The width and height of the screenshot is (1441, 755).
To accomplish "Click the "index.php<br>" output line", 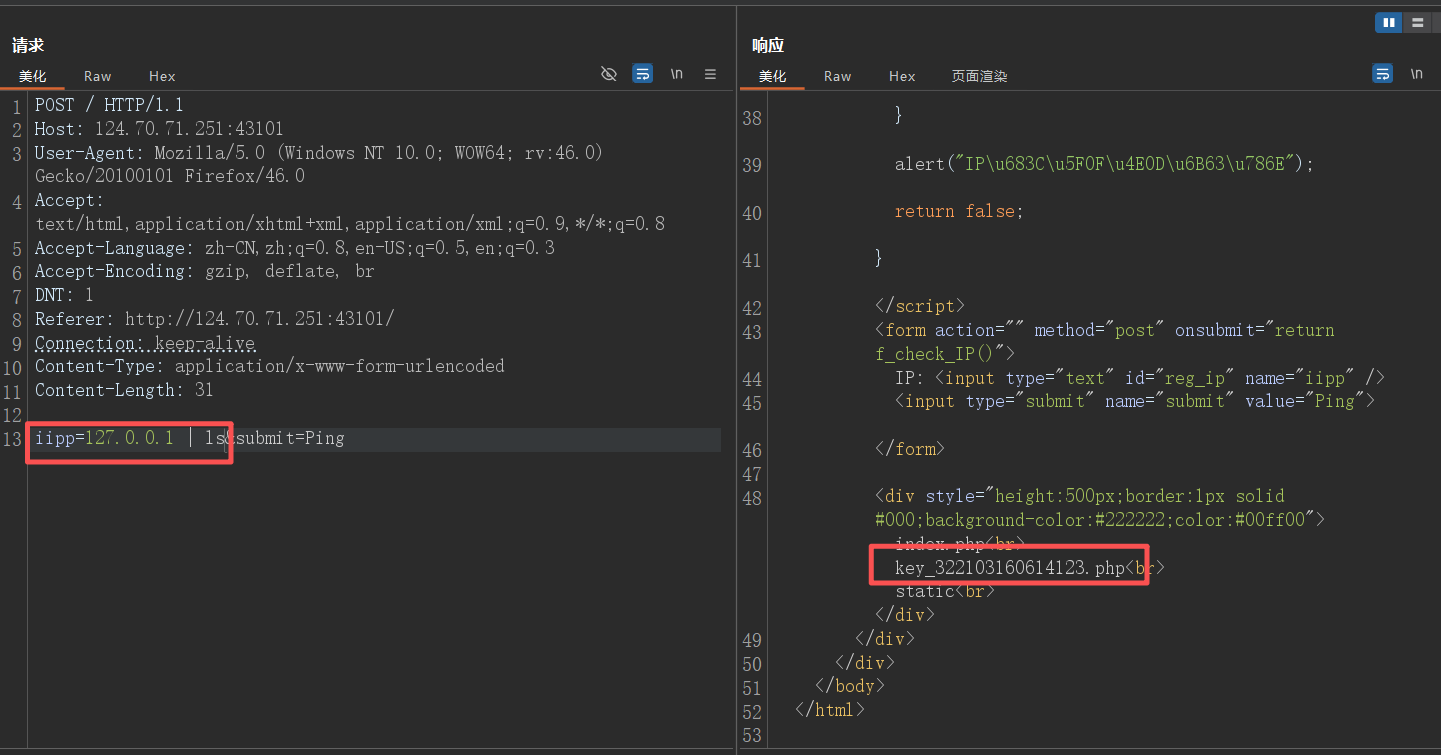I will coord(960,545).
